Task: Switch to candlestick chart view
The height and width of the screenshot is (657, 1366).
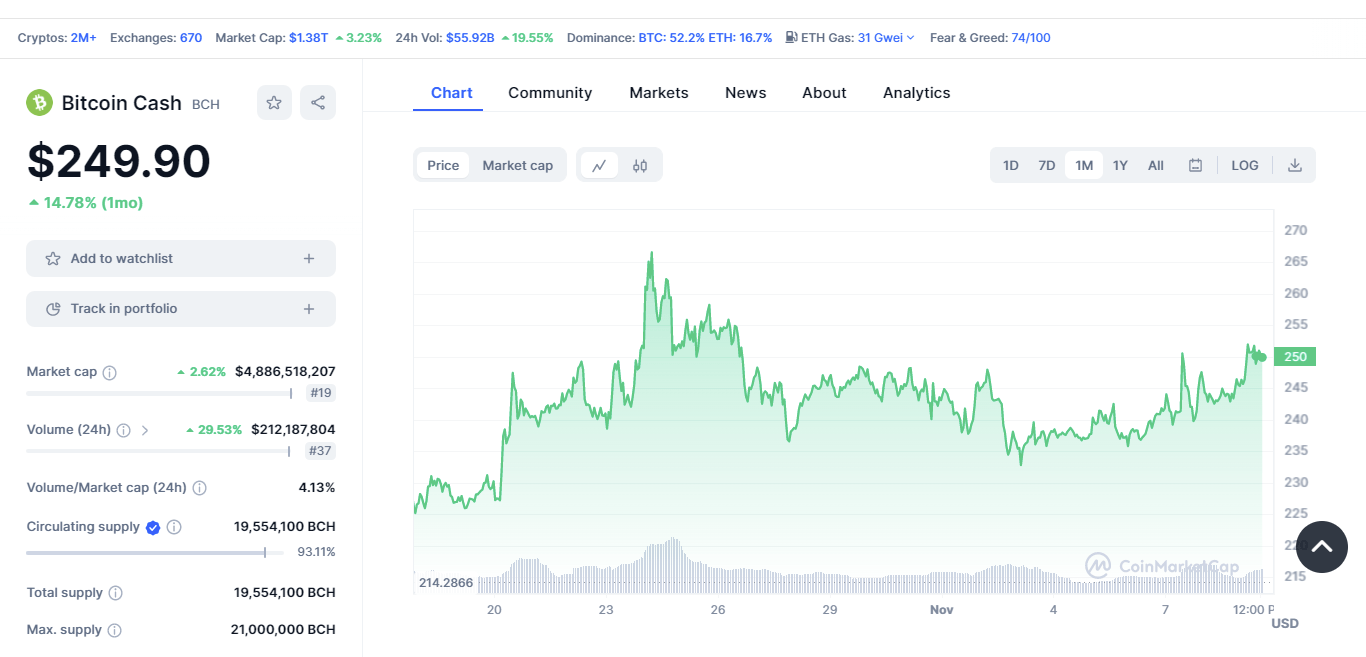Action: [640, 166]
